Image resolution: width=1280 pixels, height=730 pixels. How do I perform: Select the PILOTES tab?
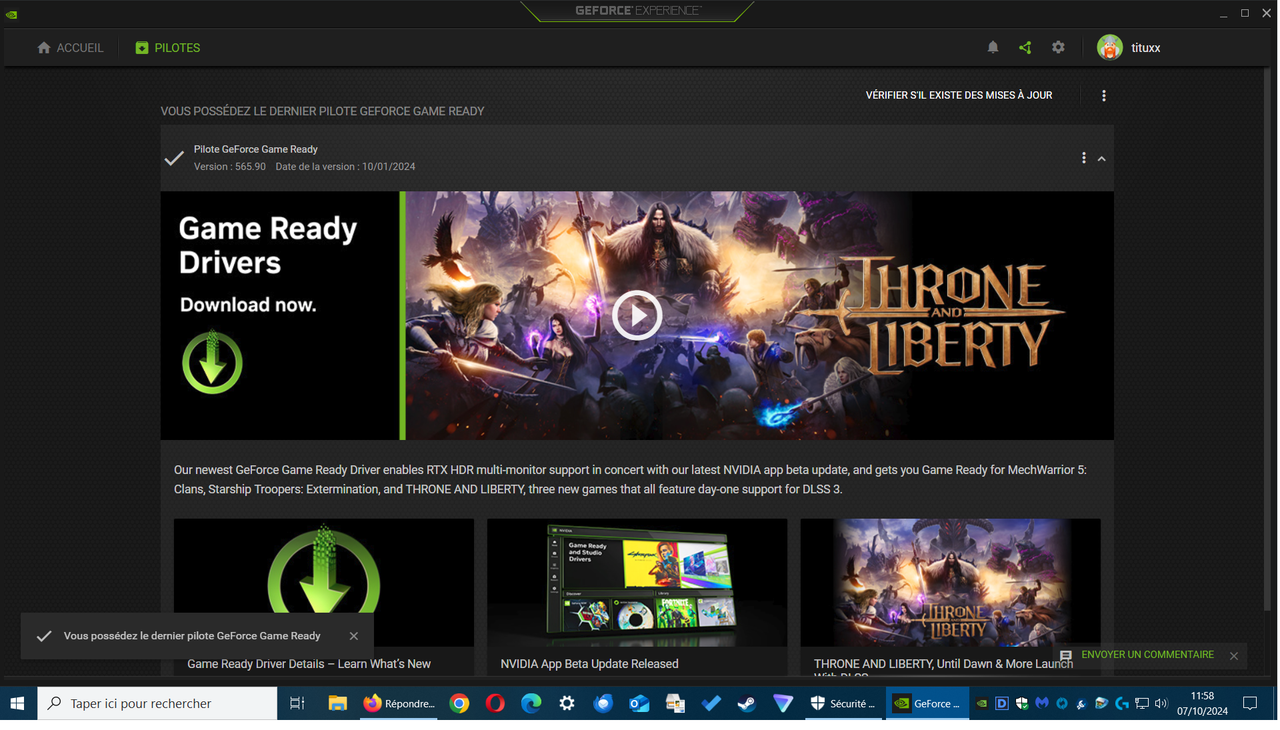[x=167, y=47]
